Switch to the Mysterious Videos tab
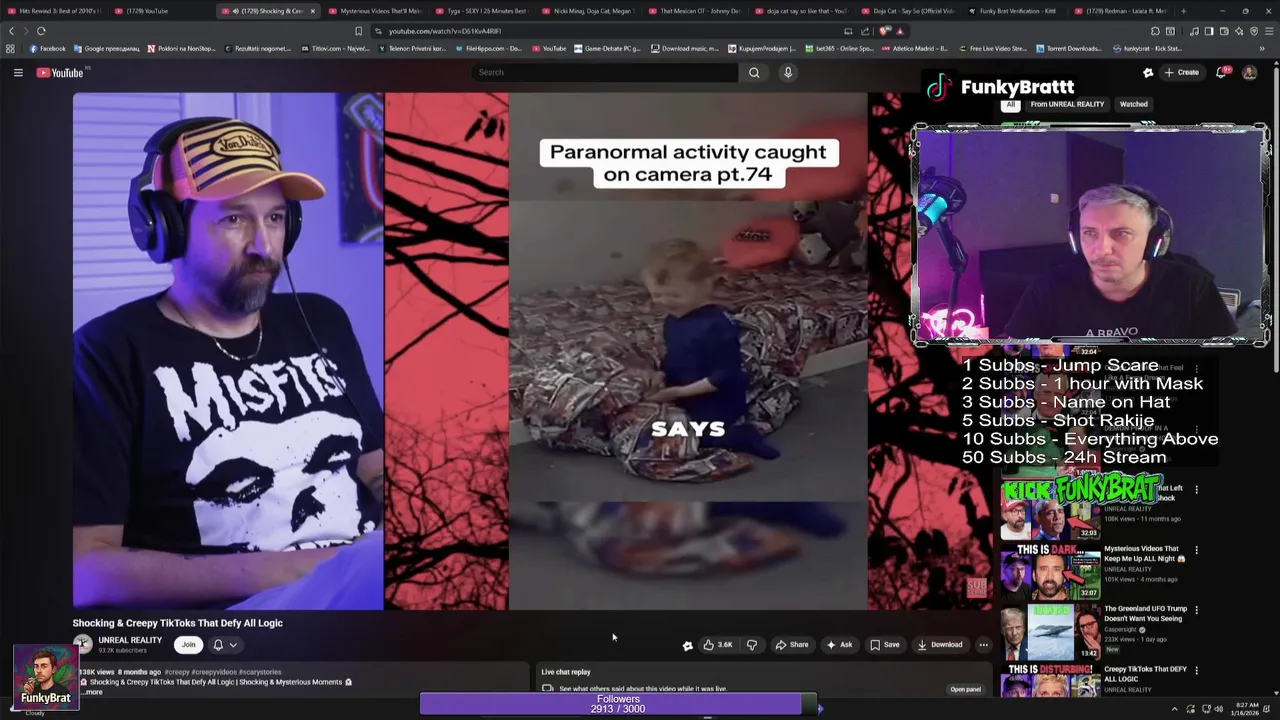 pyautogui.click(x=375, y=11)
